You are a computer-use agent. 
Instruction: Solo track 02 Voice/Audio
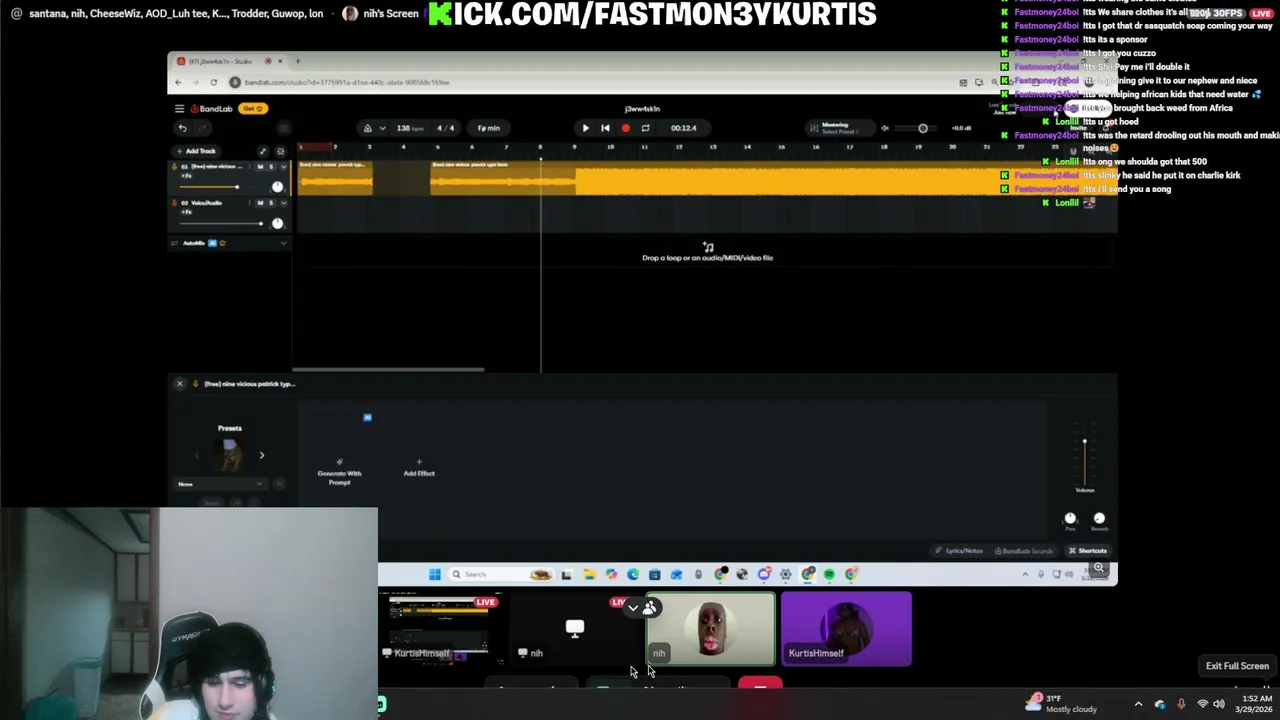click(x=271, y=203)
